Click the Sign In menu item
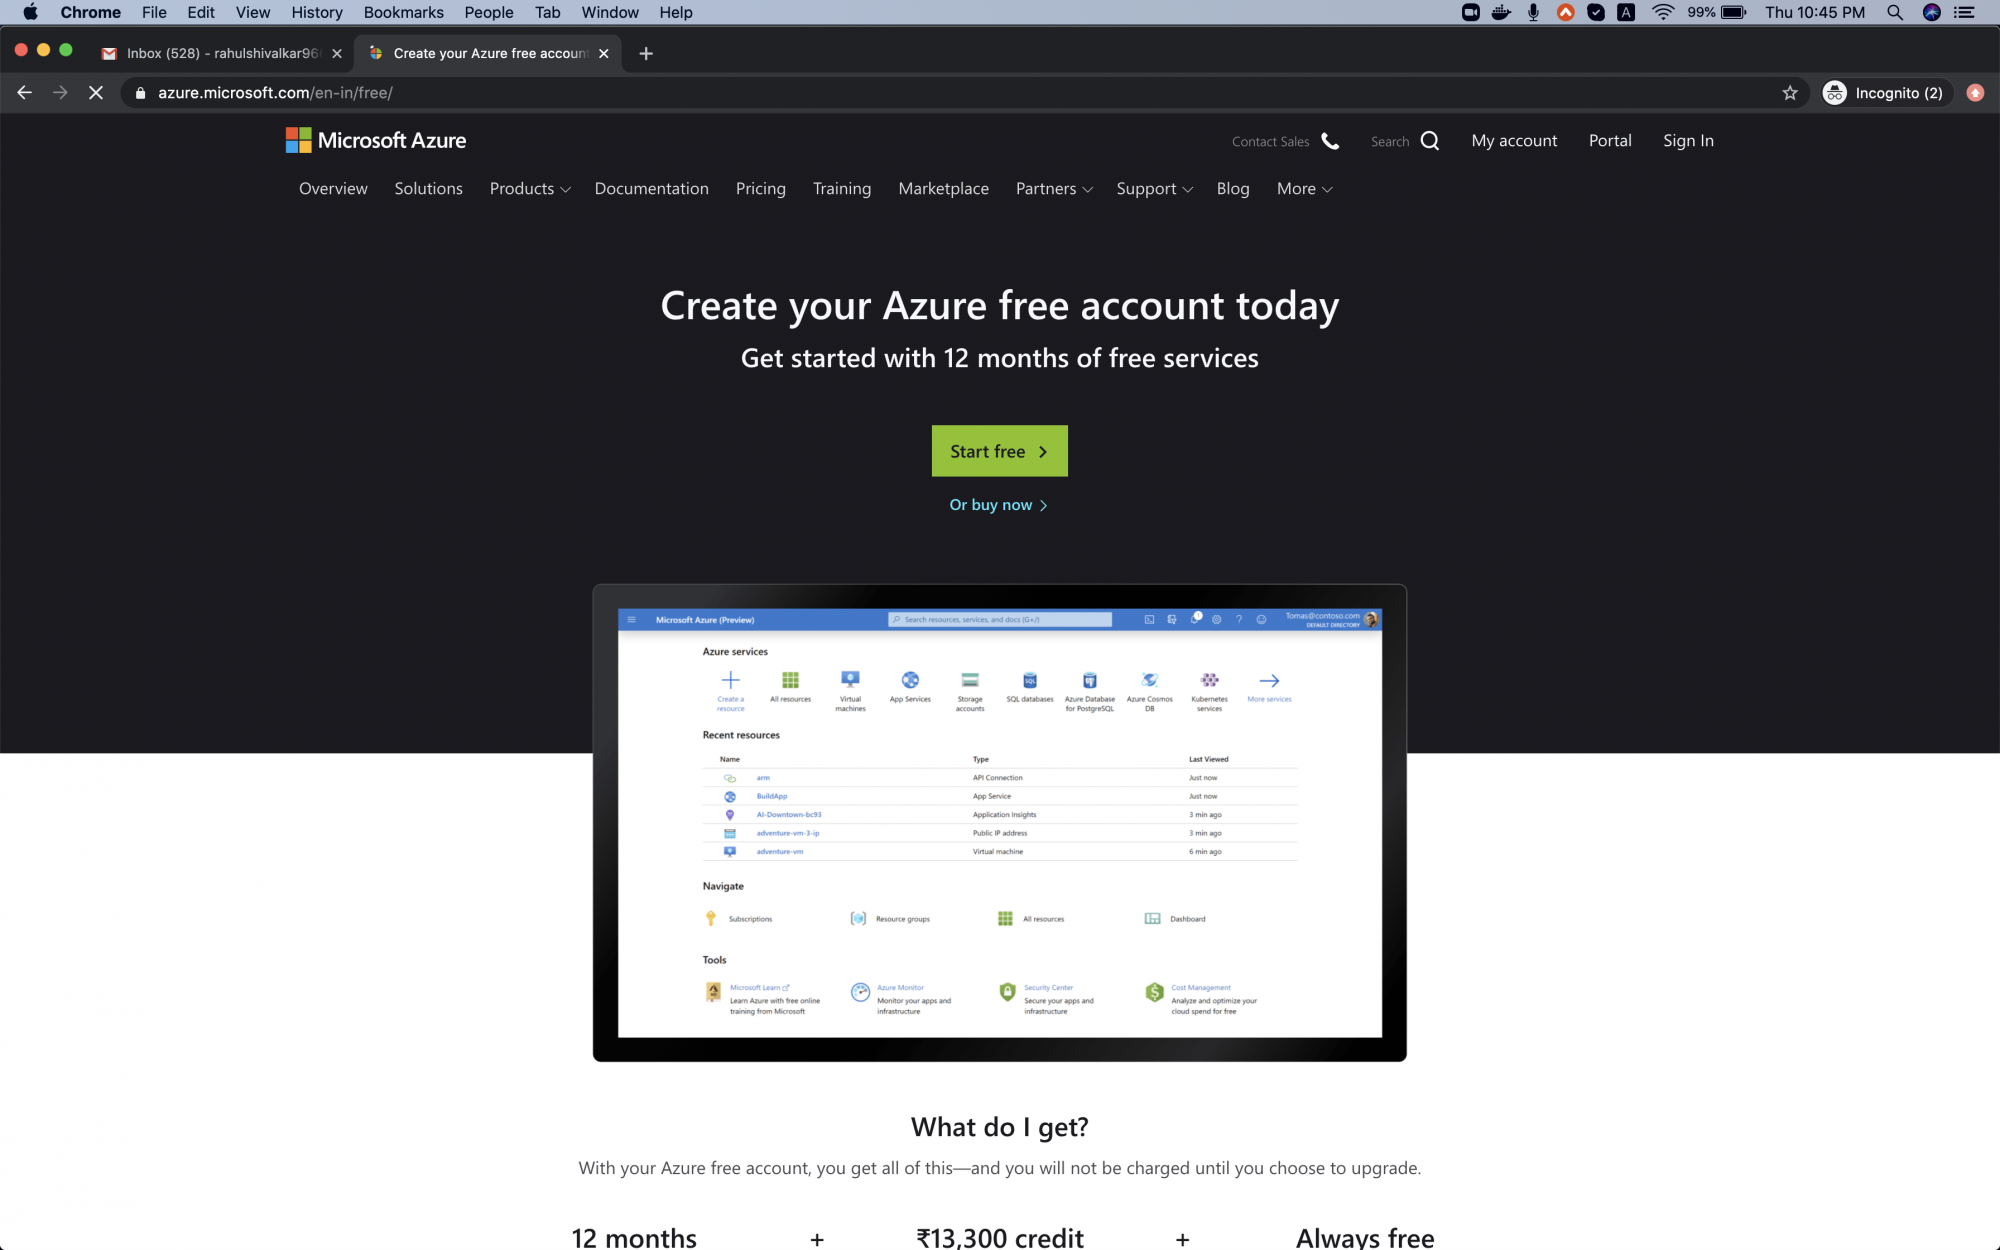Screen dimensions: 2000x1250 (x=1688, y=140)
